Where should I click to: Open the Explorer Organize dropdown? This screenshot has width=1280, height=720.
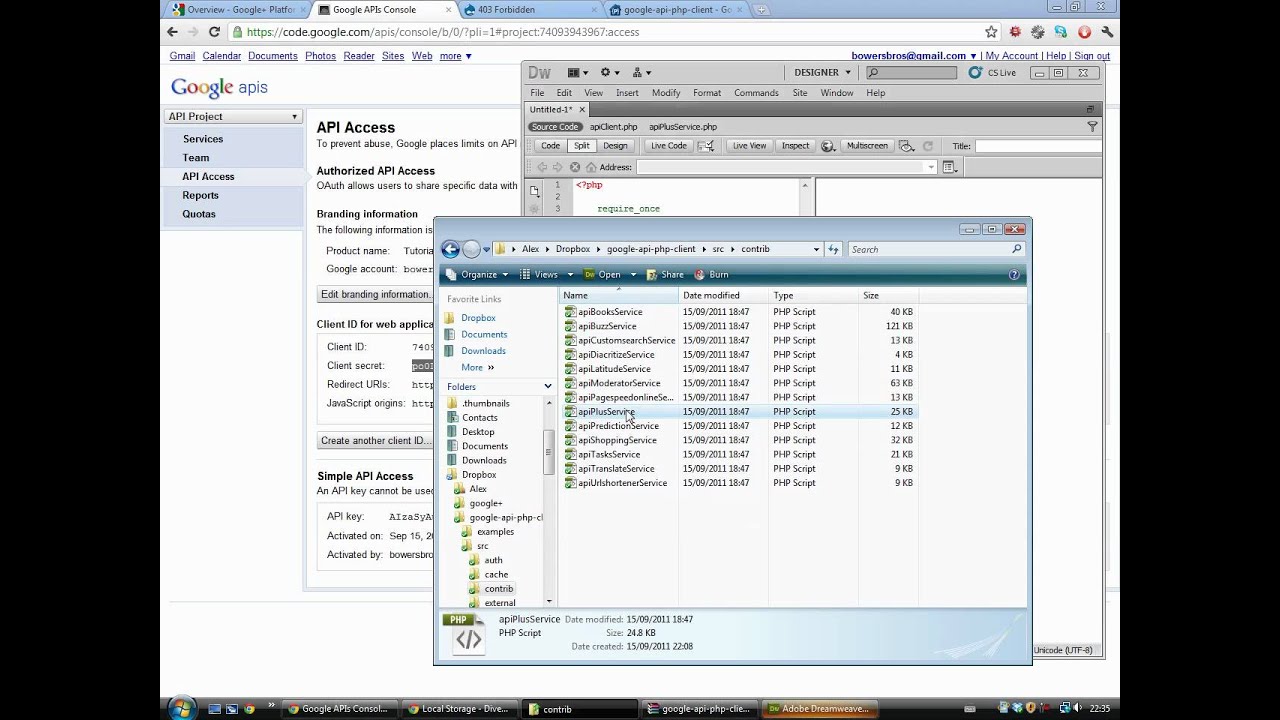477,274
